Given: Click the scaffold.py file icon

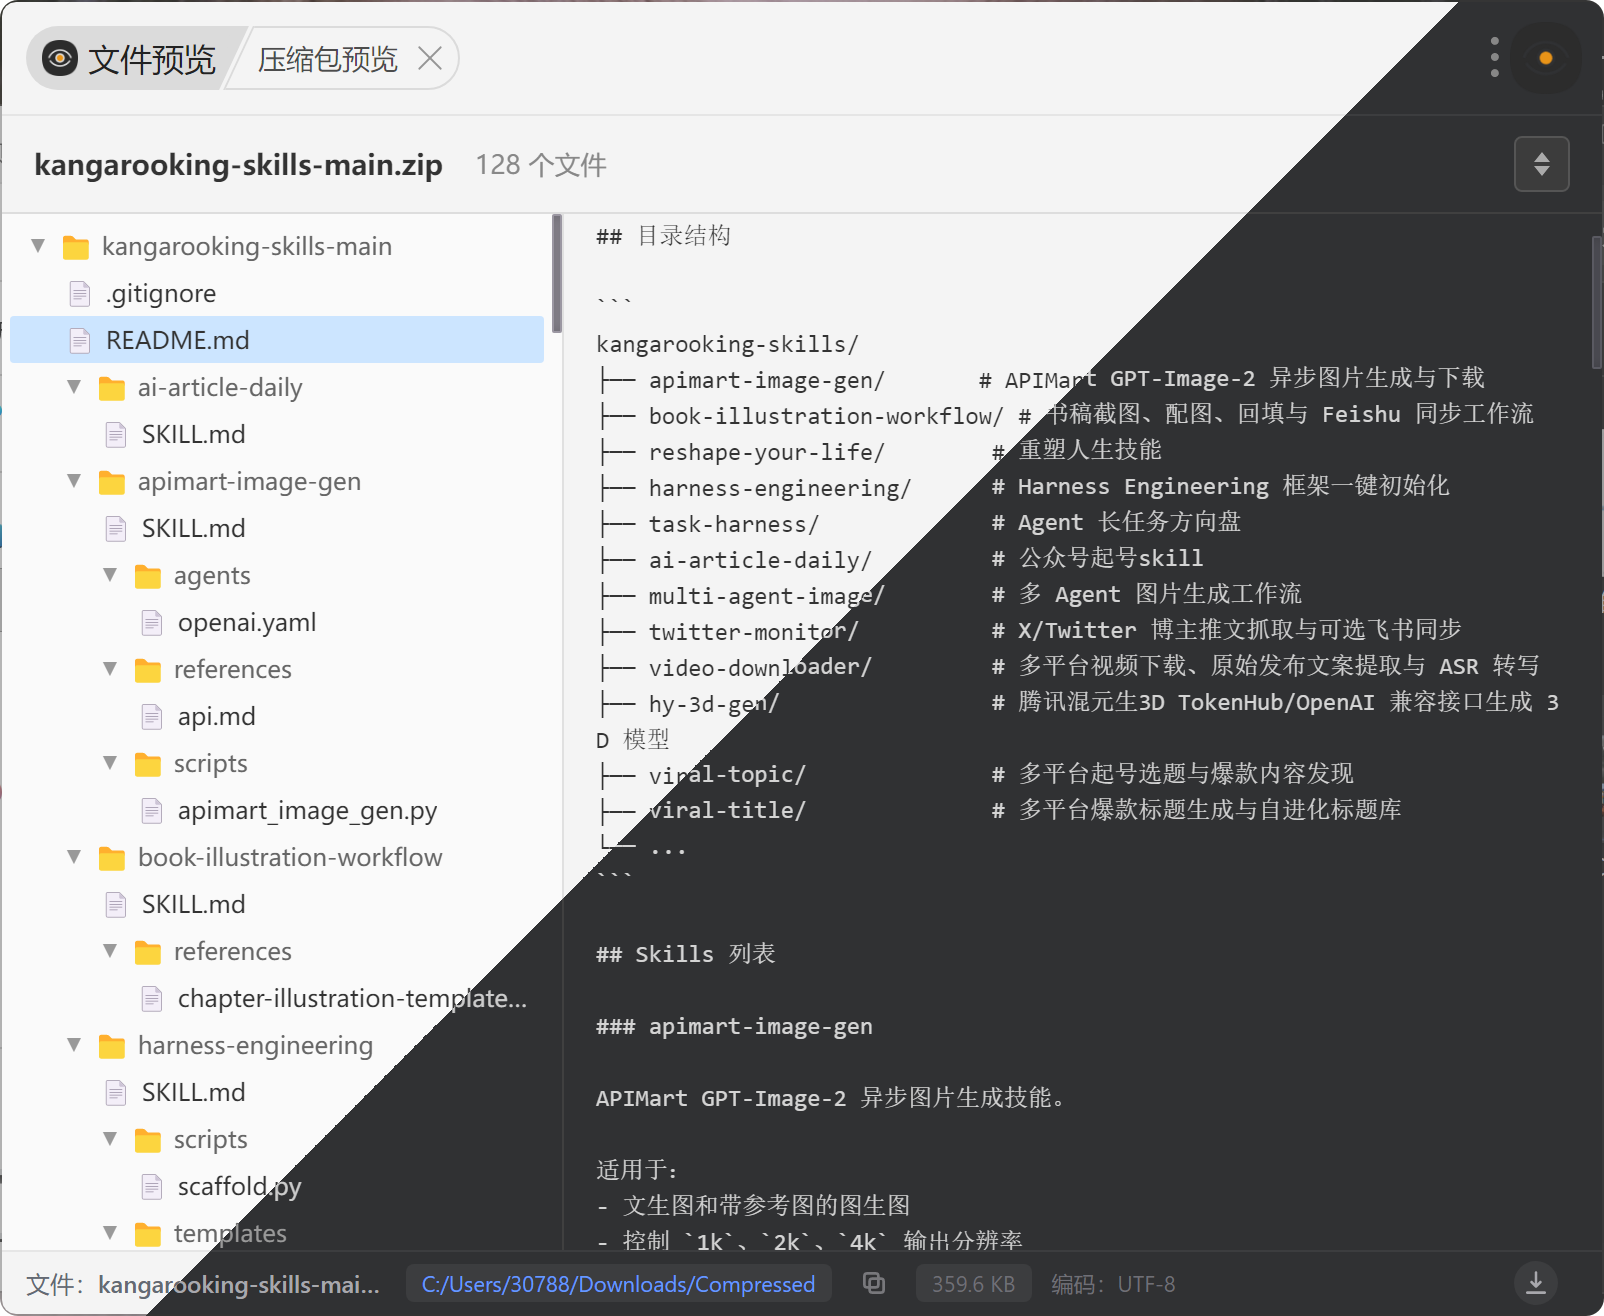Looking at the screenshot, I should click(x=152, y=1186).
